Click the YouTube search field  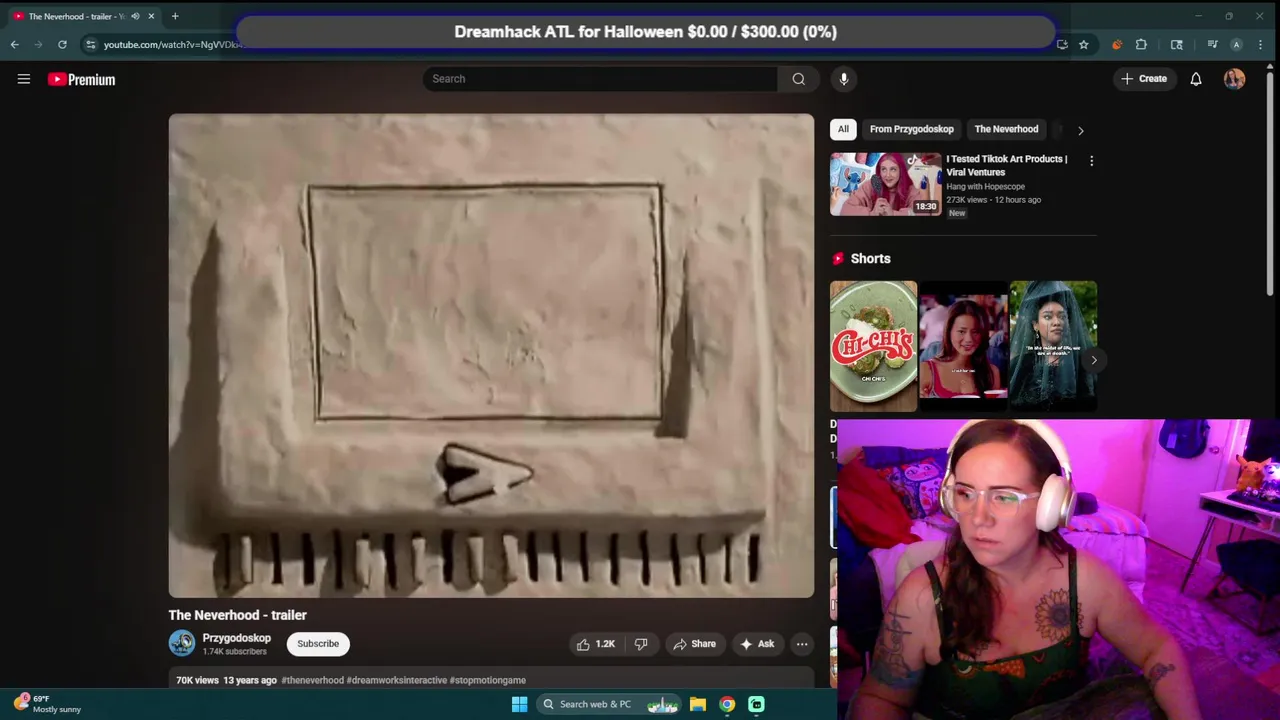tap(600, 79)
